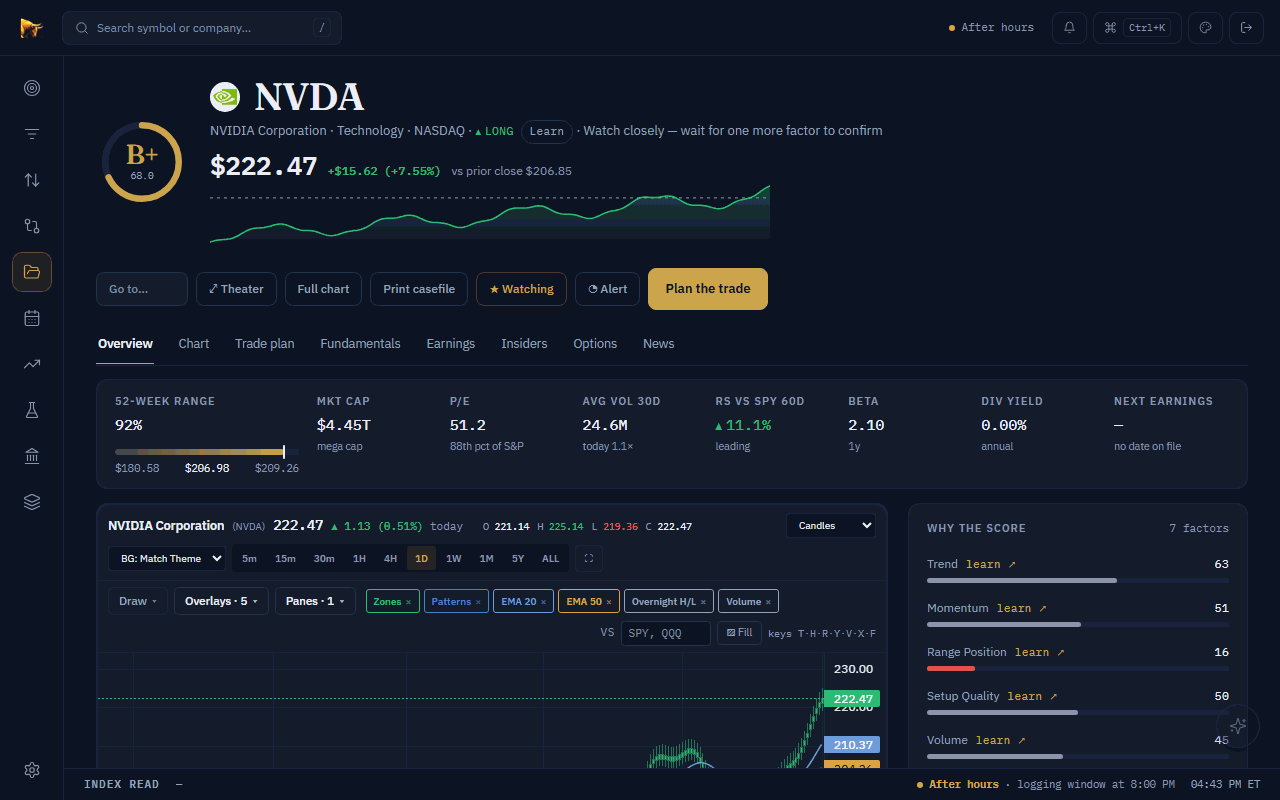This screenshot has height=800, width=1280.
Task: Open the branch flow icon in sidebar
Action: 32,226
